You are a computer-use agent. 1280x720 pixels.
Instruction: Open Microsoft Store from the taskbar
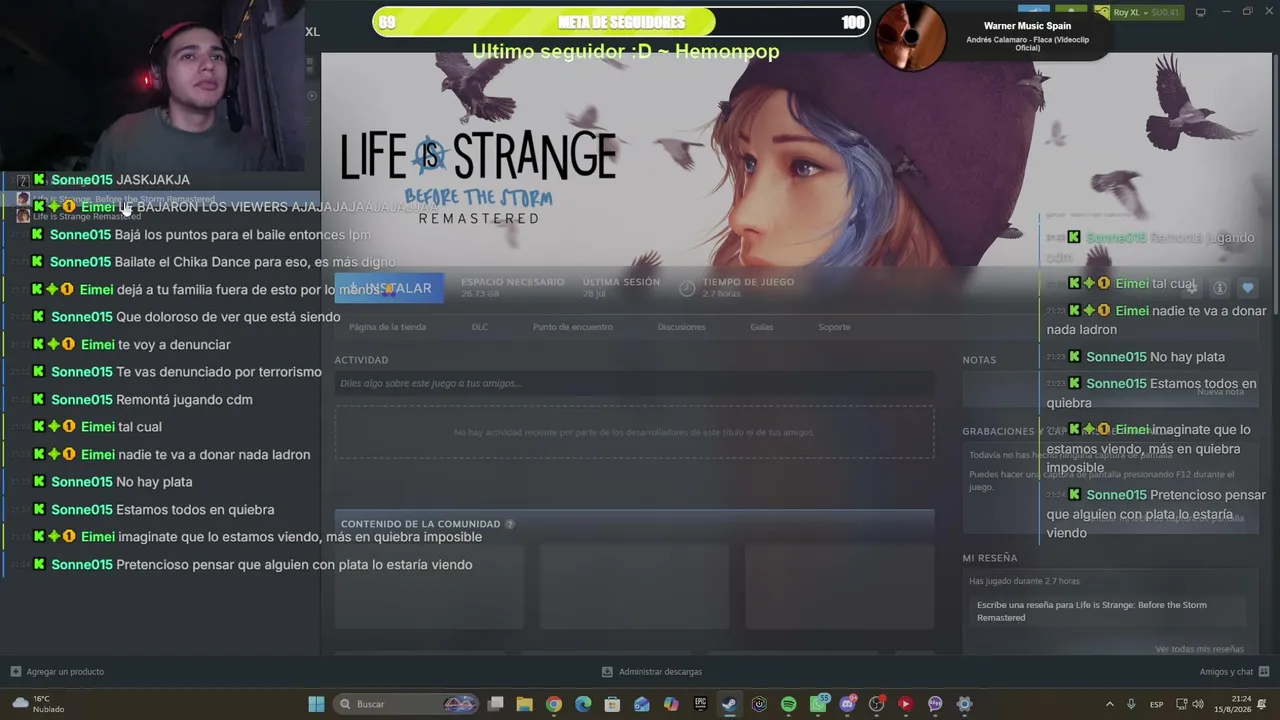pos(612,704)
